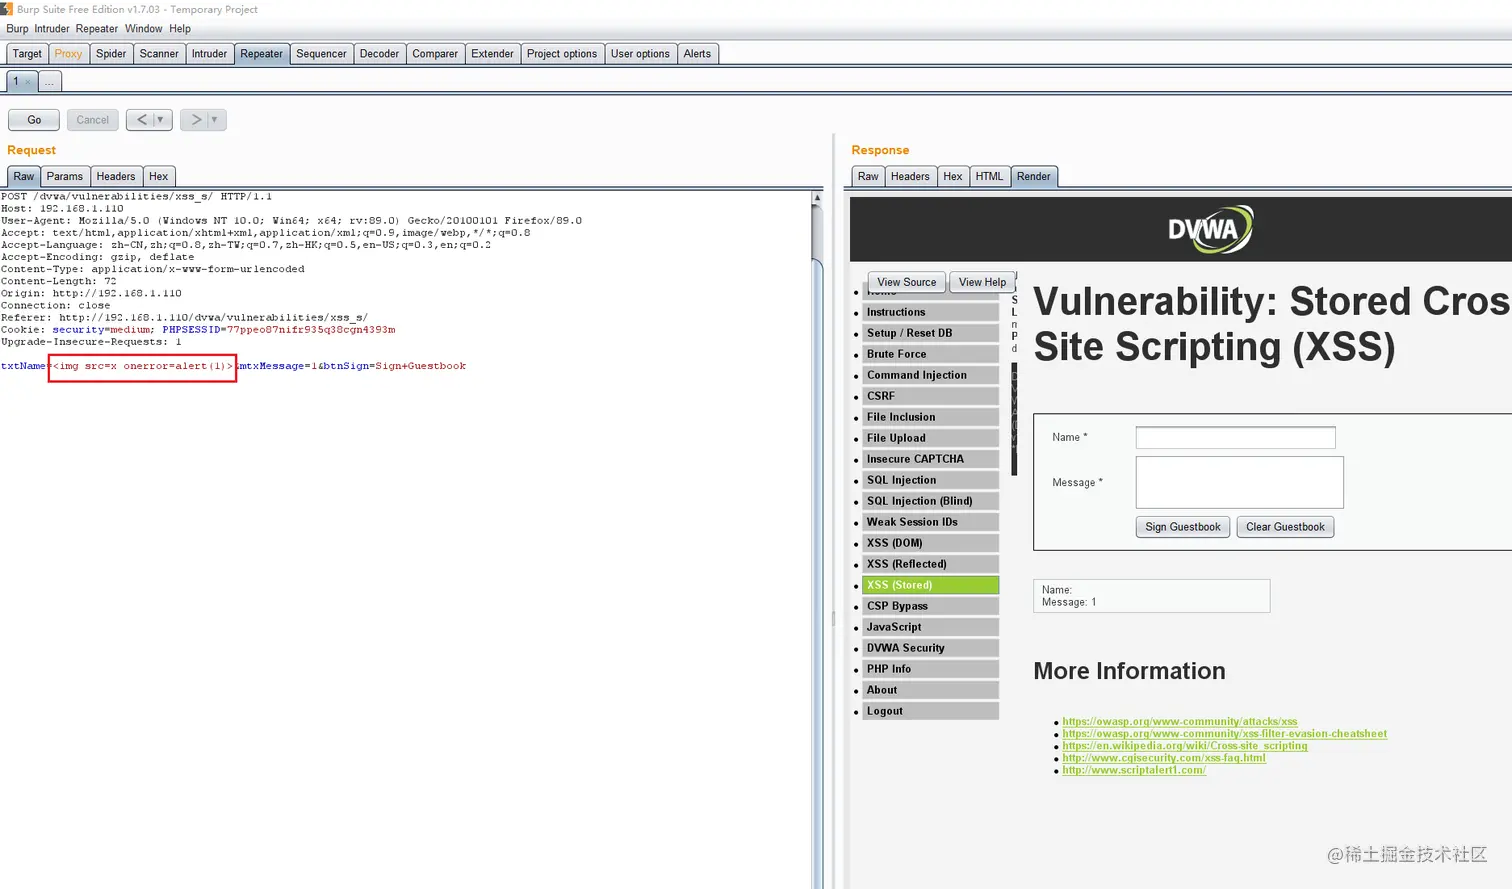1512x889 pixels.
Task: Click the View Help button
Action: coord(982,282)
